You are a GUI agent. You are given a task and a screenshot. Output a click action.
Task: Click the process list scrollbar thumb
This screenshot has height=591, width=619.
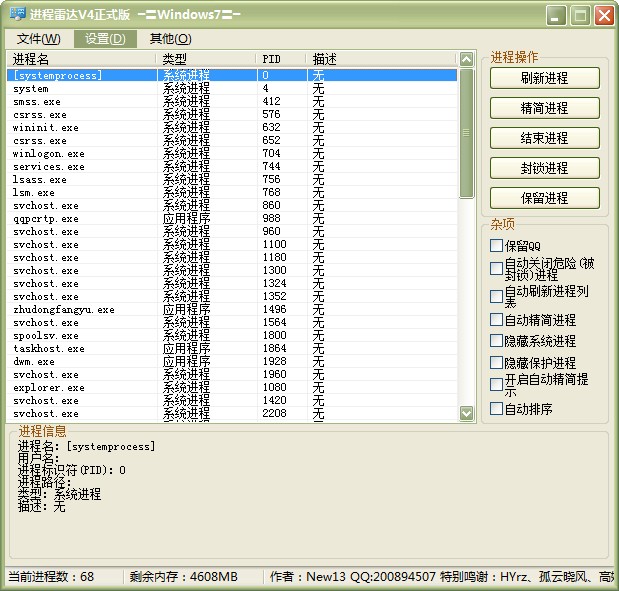(x=466, y=133)
